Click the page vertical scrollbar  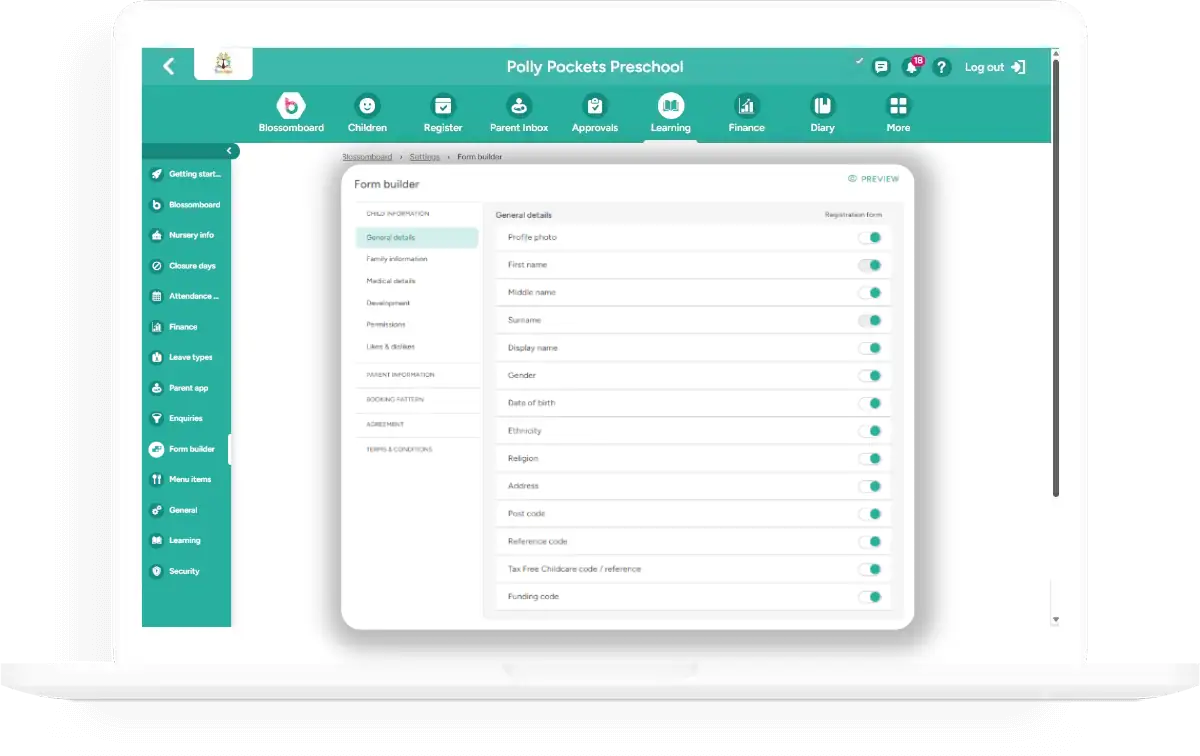(x=1056, y=300)
